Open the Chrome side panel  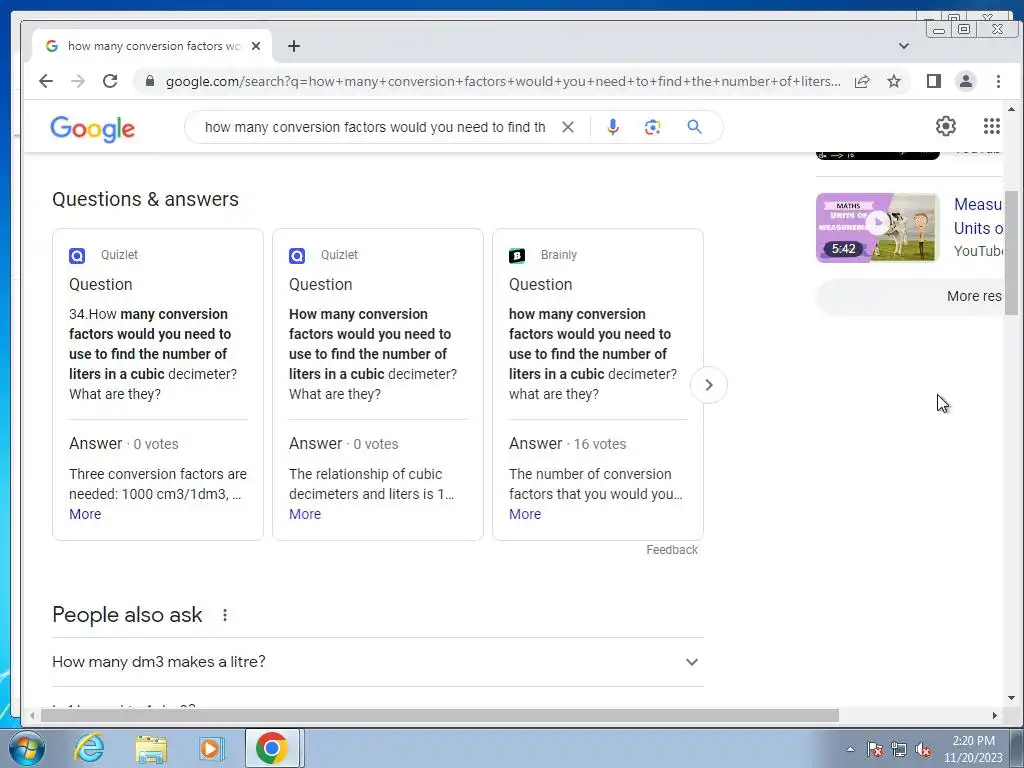934,81
